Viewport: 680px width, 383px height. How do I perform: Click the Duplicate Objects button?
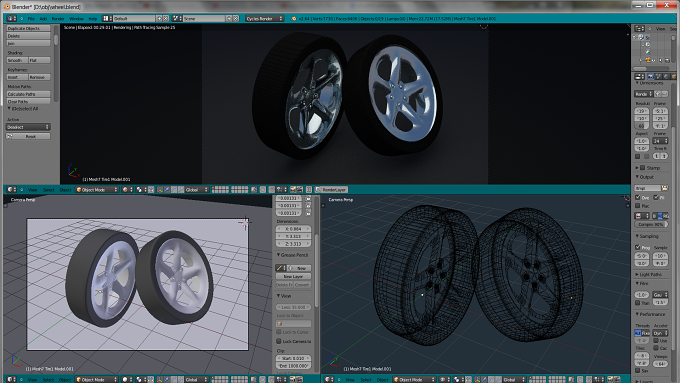point(28,28)
